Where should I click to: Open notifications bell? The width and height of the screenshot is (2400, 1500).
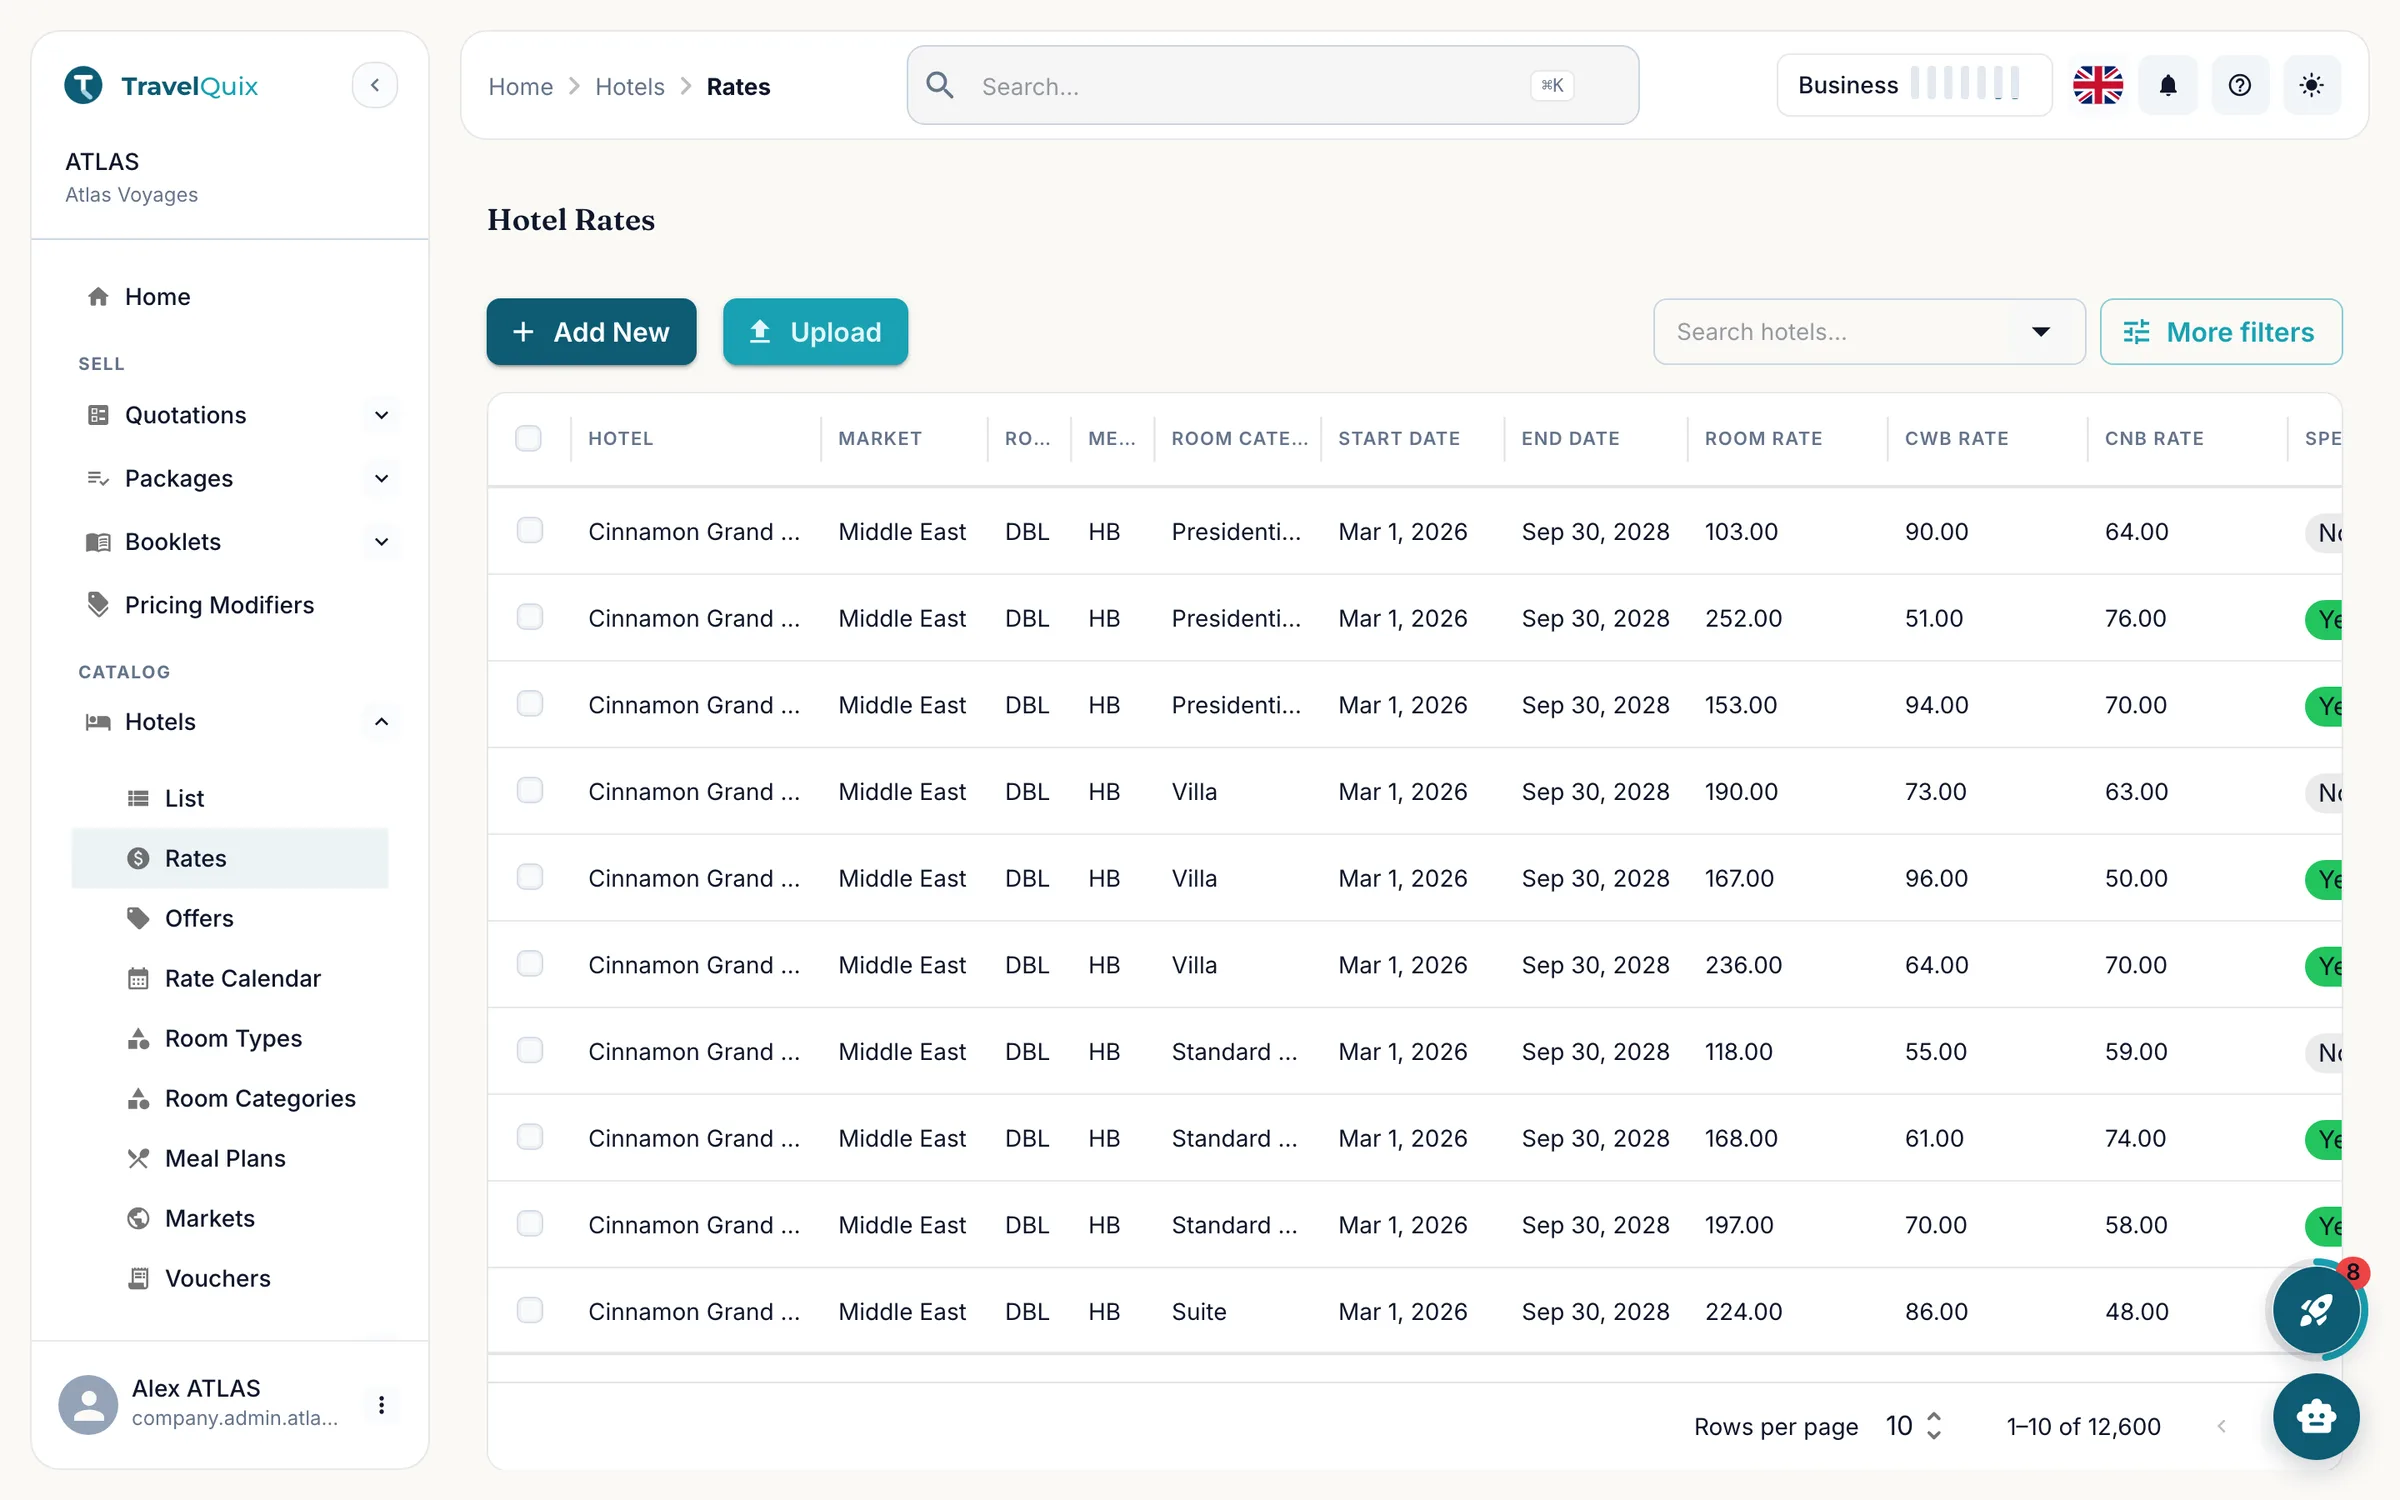tap(2168, 85)
